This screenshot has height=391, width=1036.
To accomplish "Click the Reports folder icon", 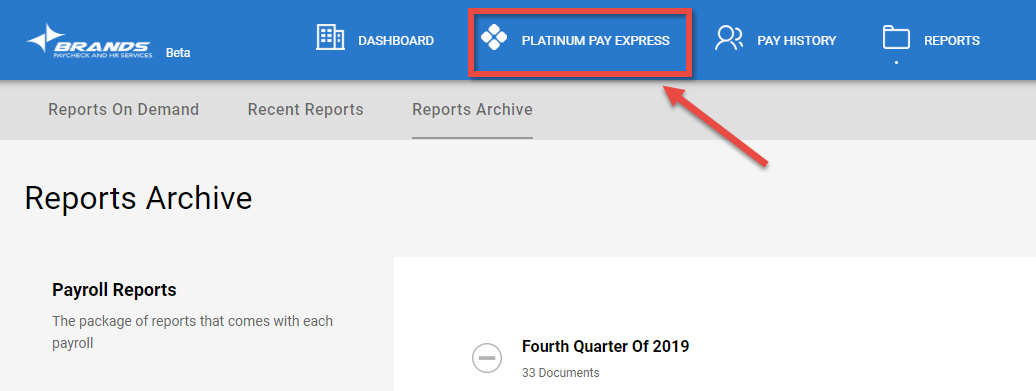I will click(x=896, y=38).
